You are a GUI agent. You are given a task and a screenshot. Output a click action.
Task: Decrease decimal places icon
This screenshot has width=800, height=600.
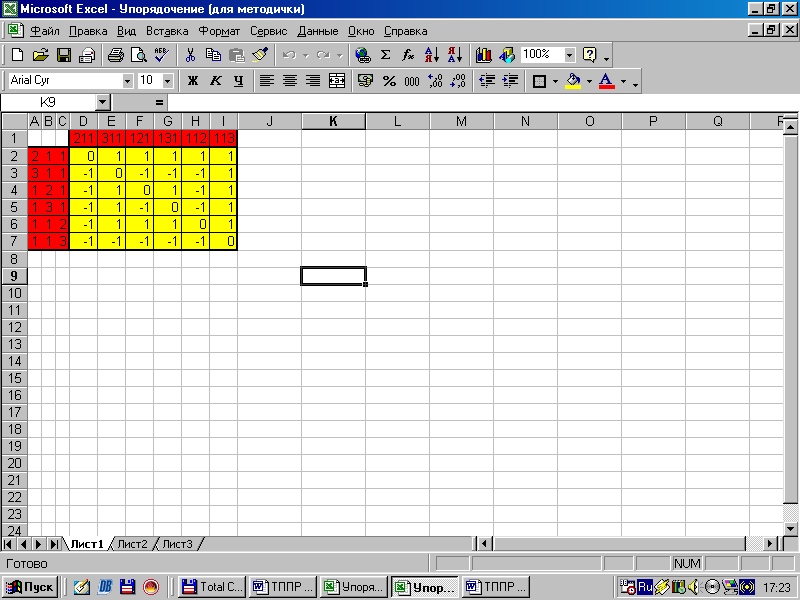point(458,81)
